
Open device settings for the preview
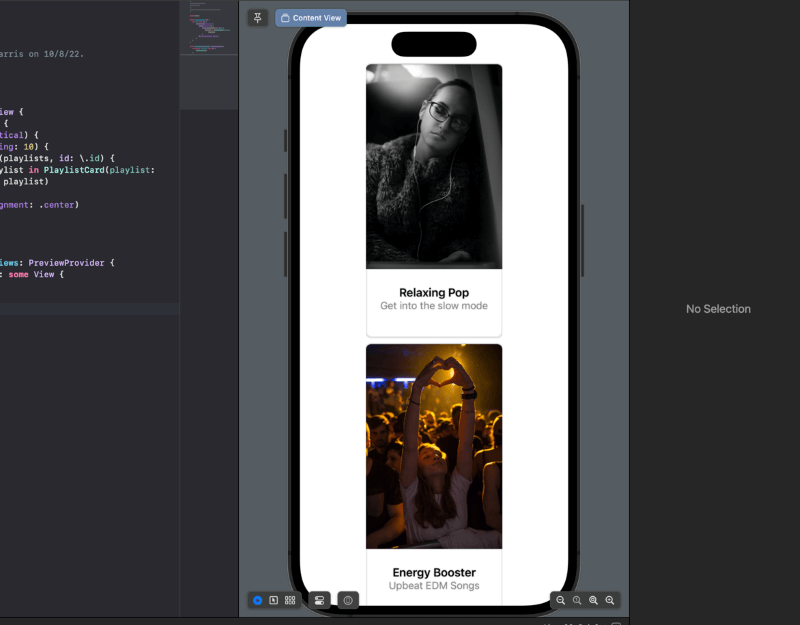coord(318,600)
